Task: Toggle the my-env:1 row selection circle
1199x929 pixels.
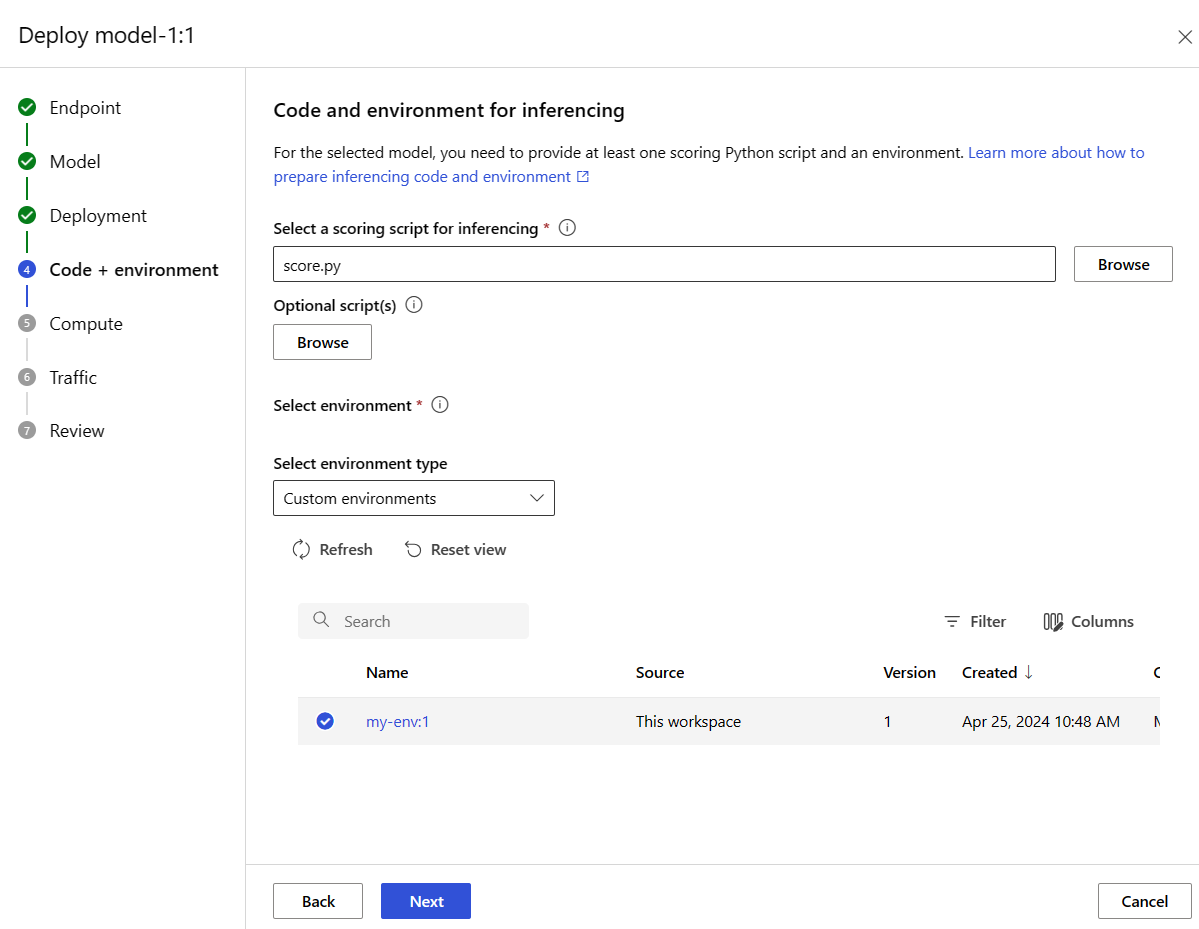Action: pyautogui.click(x=325, y=721)
